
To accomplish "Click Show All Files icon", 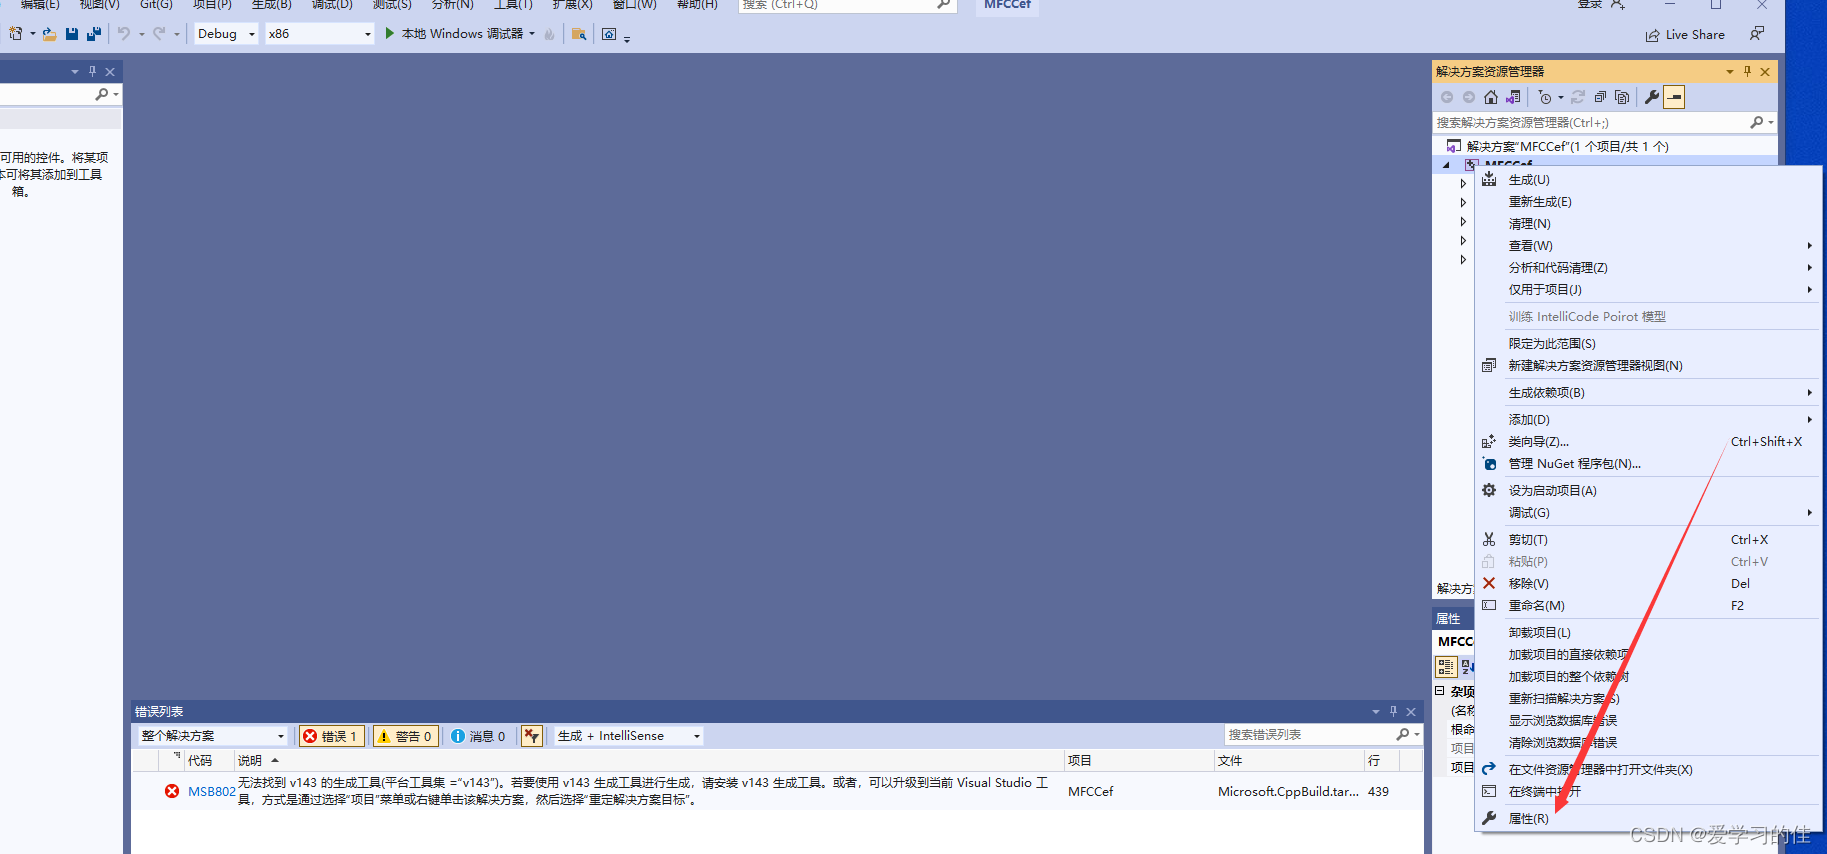I will pyautogui.click(x=1622, y=97).
